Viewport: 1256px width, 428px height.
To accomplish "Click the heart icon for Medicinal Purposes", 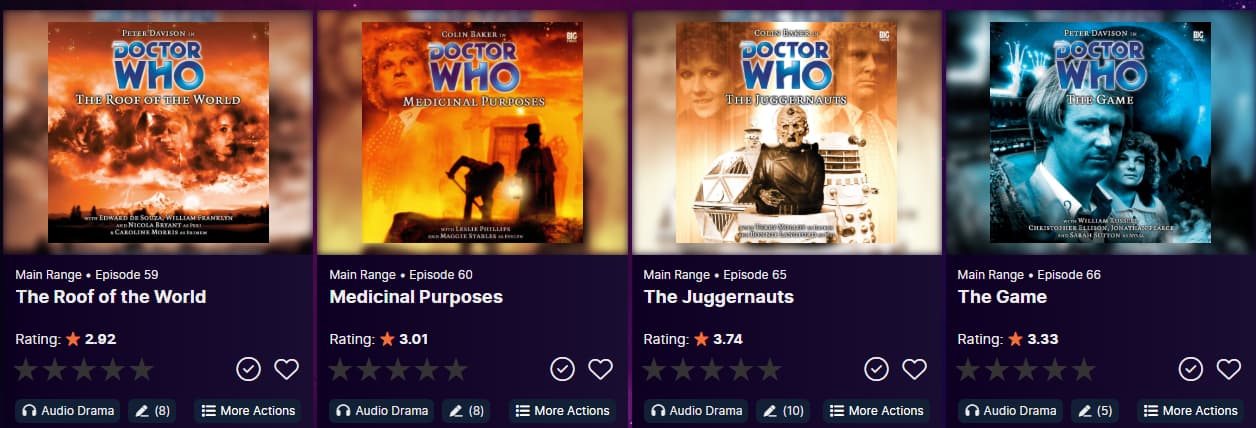I will pyautogui.click(x=601, y=369).
